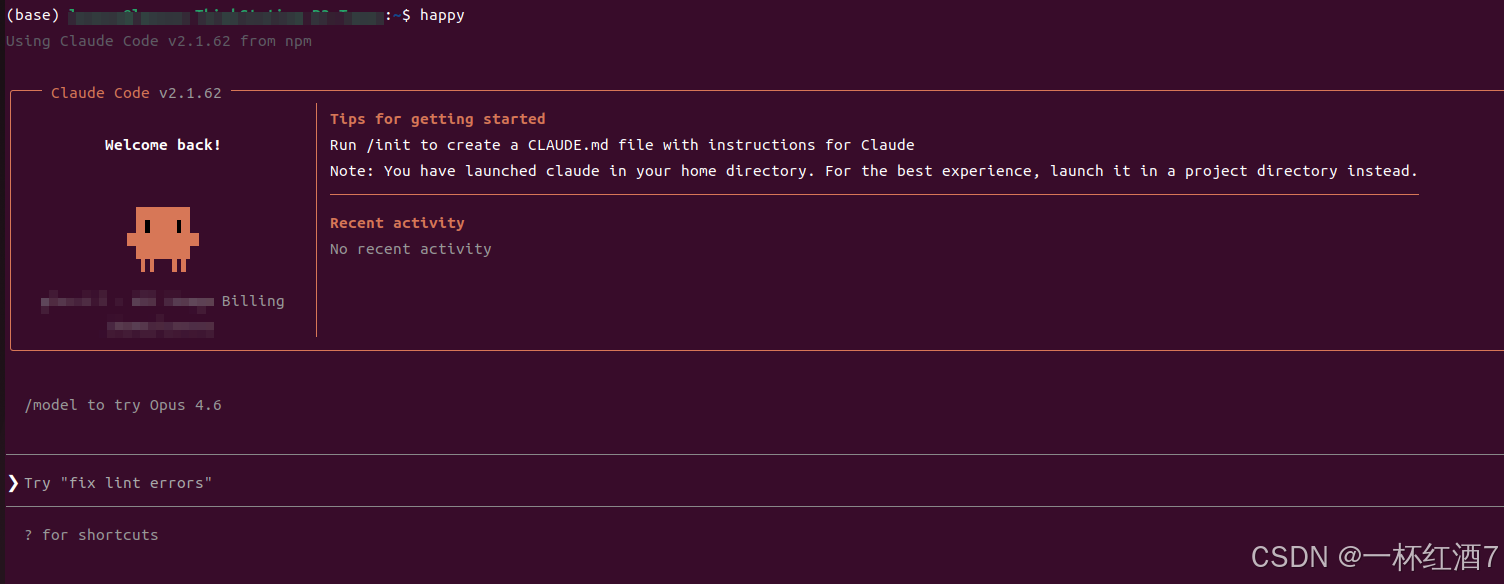The width and height of the screenshot is (1504, 584).
Task: Click the prompt chevron arrow icon
Action: pos(13,483)
